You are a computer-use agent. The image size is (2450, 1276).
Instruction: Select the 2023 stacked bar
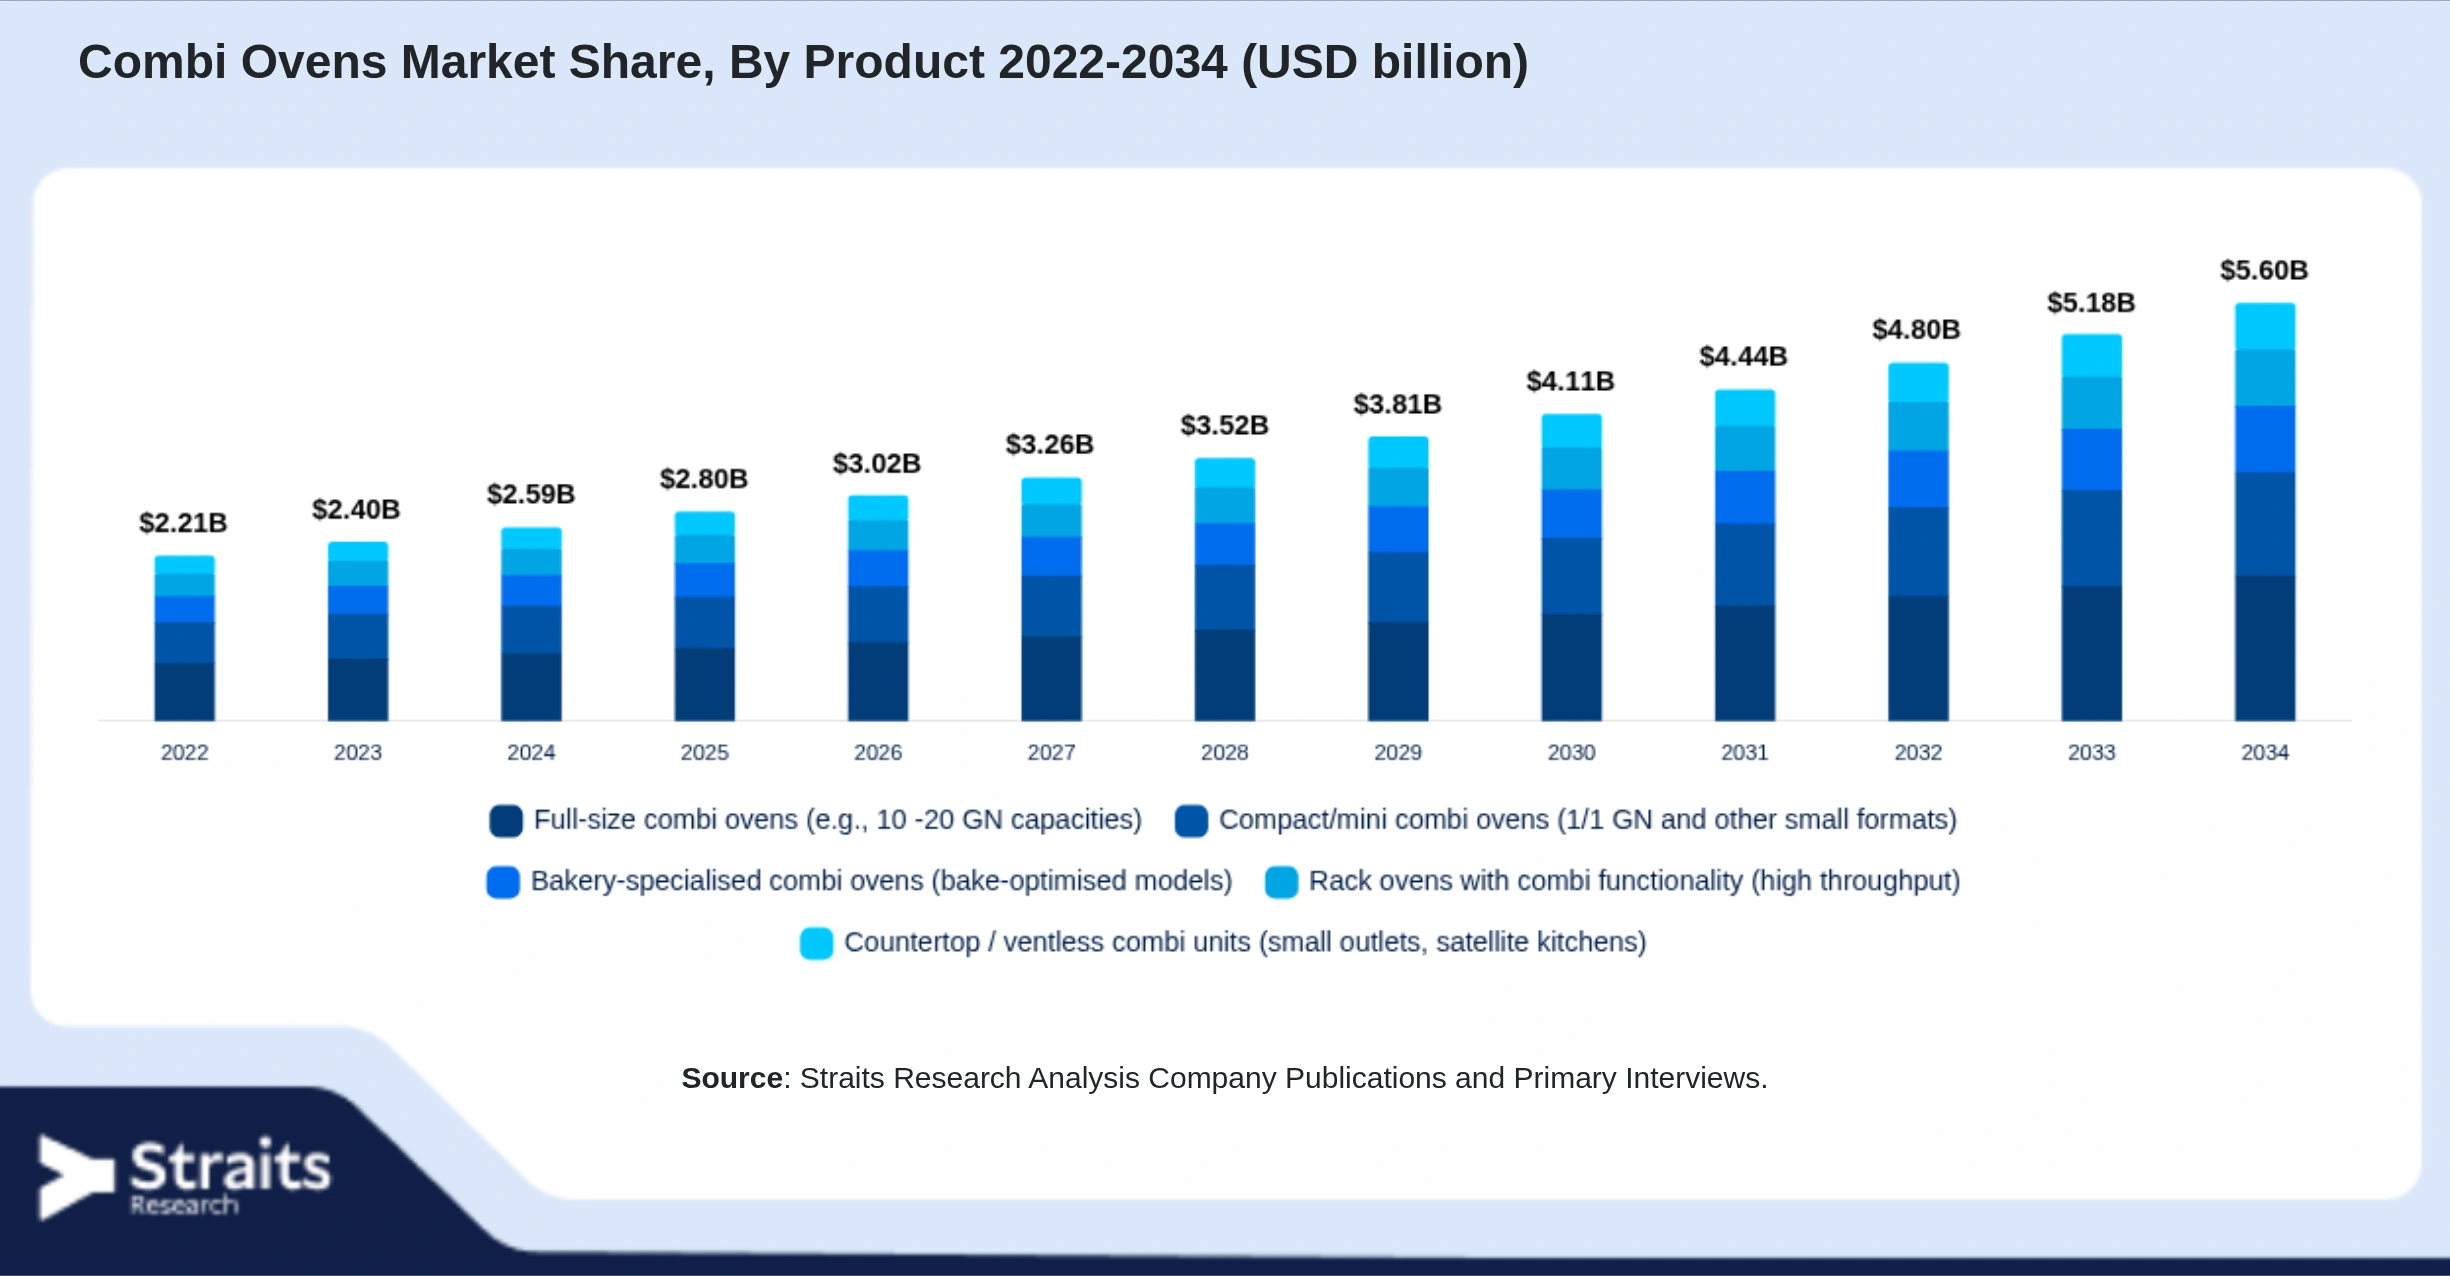[358, 631]
